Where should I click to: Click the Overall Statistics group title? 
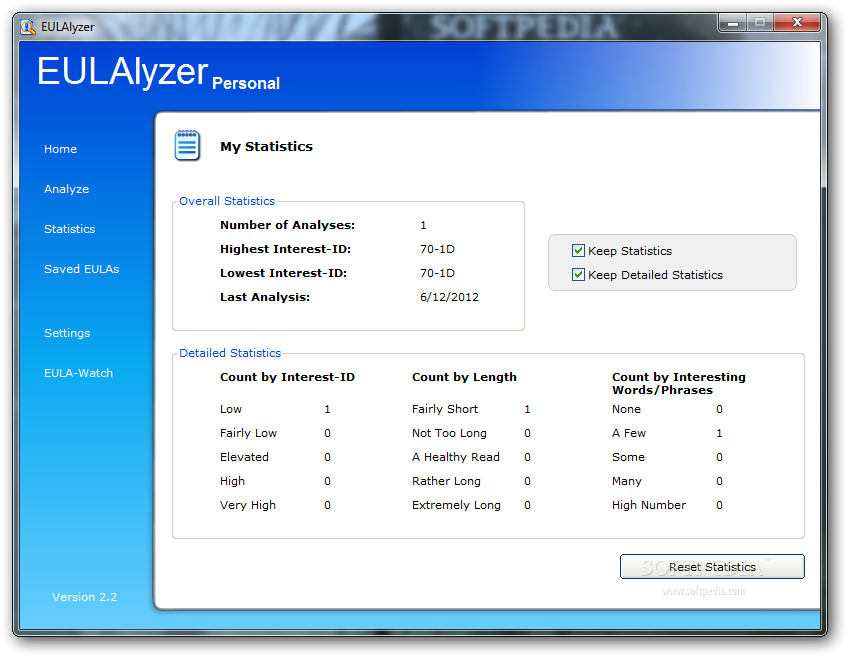pos(227,201)
